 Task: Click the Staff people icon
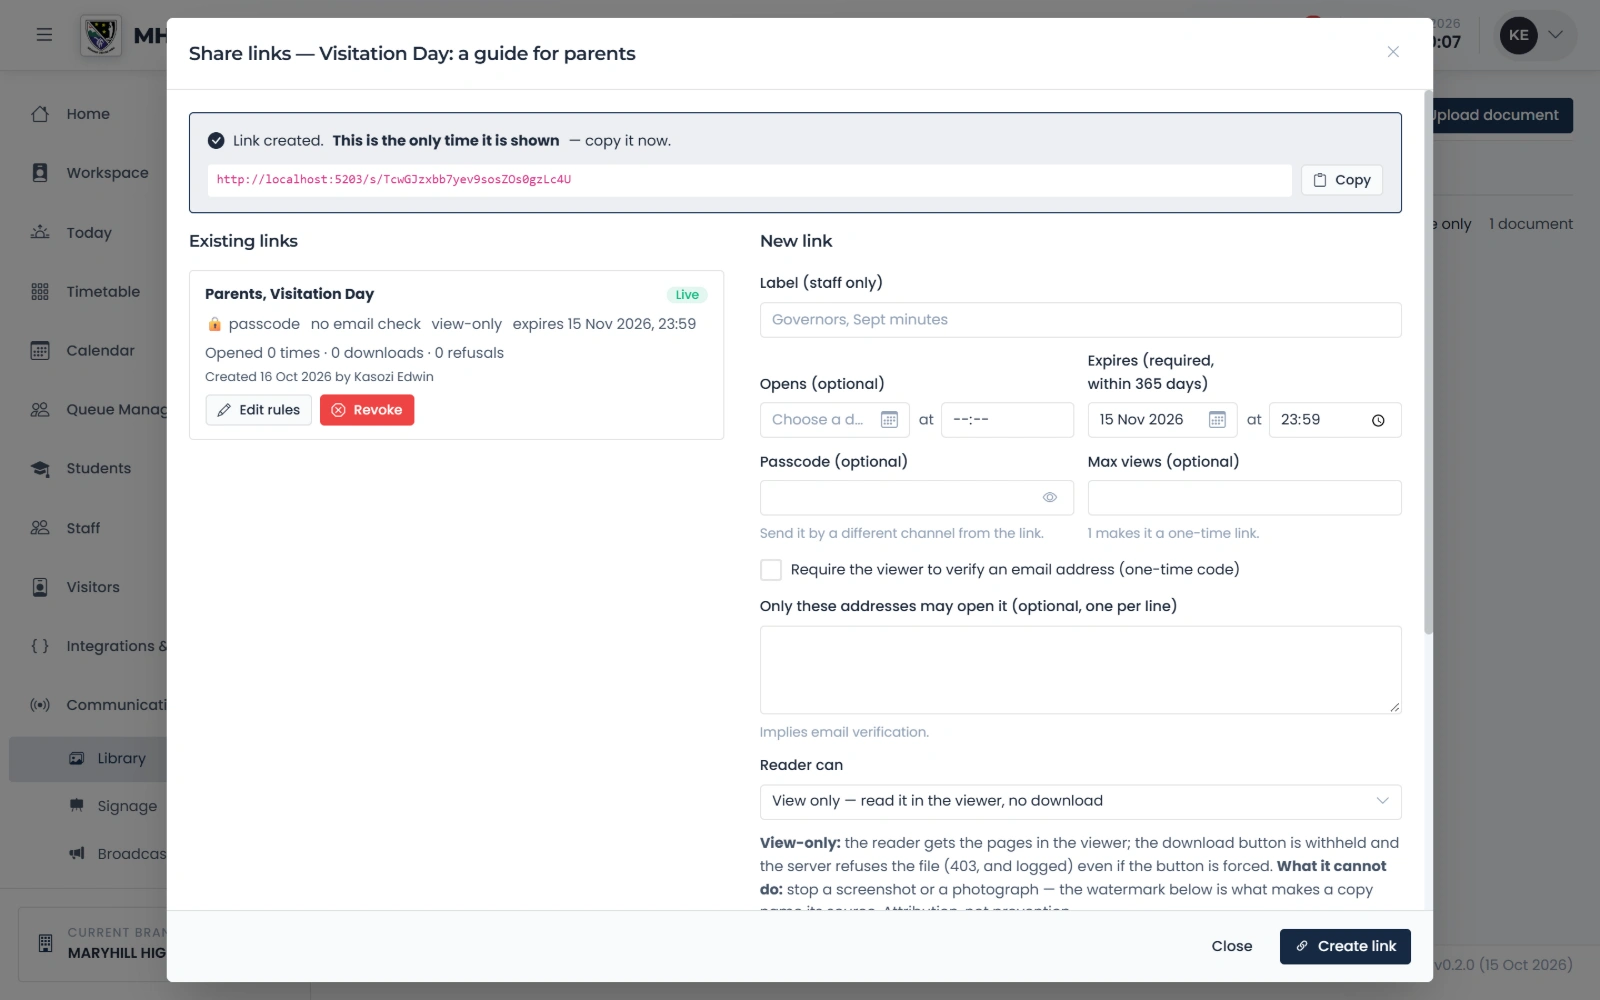(40, 528)
